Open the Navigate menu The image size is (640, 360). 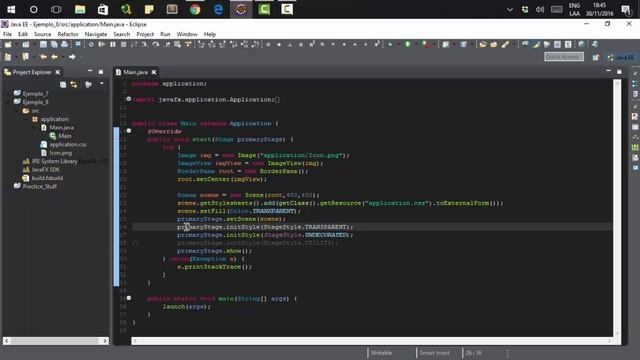96,34
